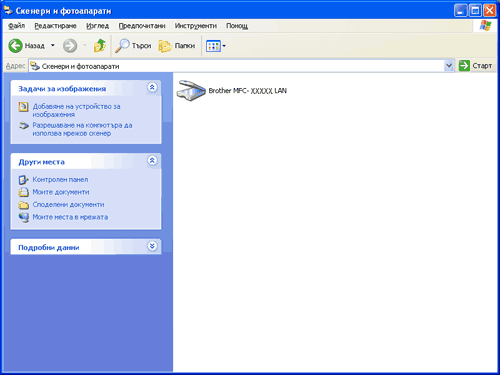Open the Помощ menu
The image size is (500, 375).
[237, 26]
